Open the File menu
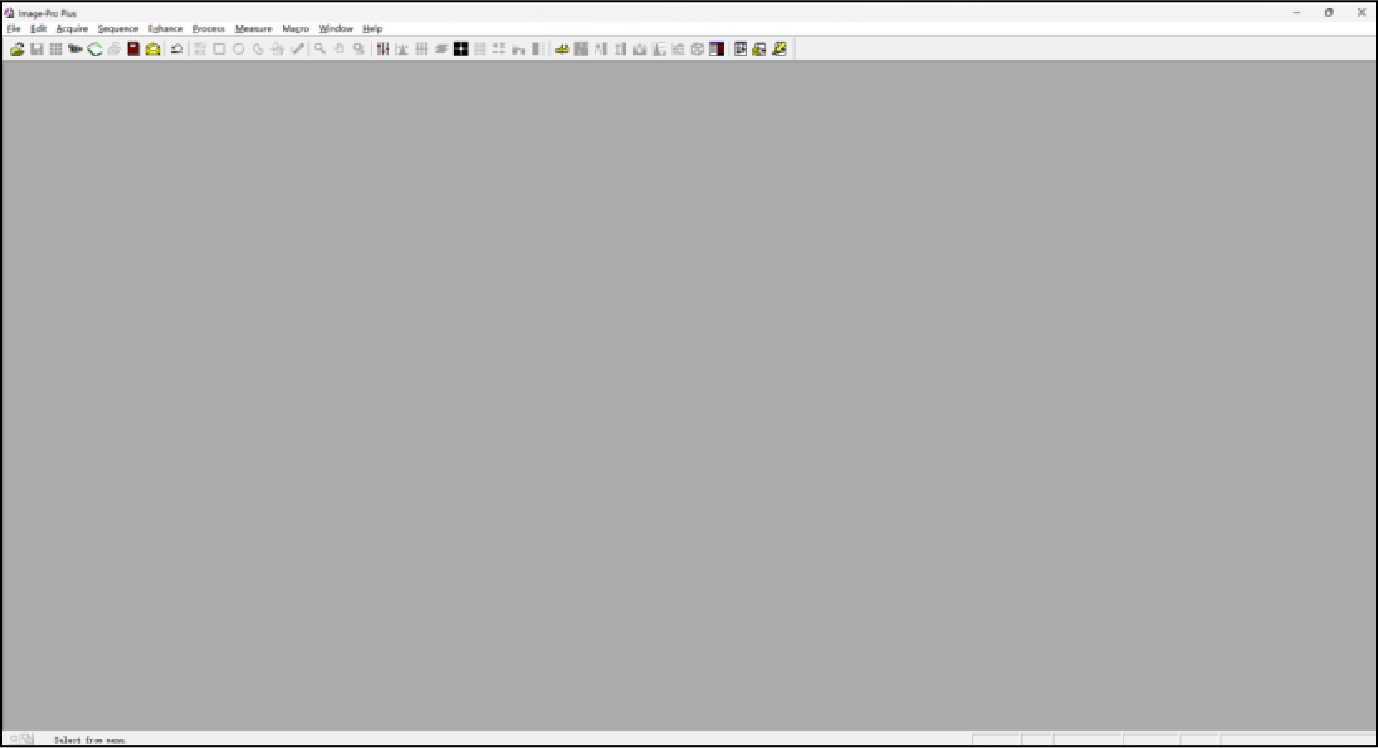Viewport: 1378px width, 748px height. click(13, 29)
